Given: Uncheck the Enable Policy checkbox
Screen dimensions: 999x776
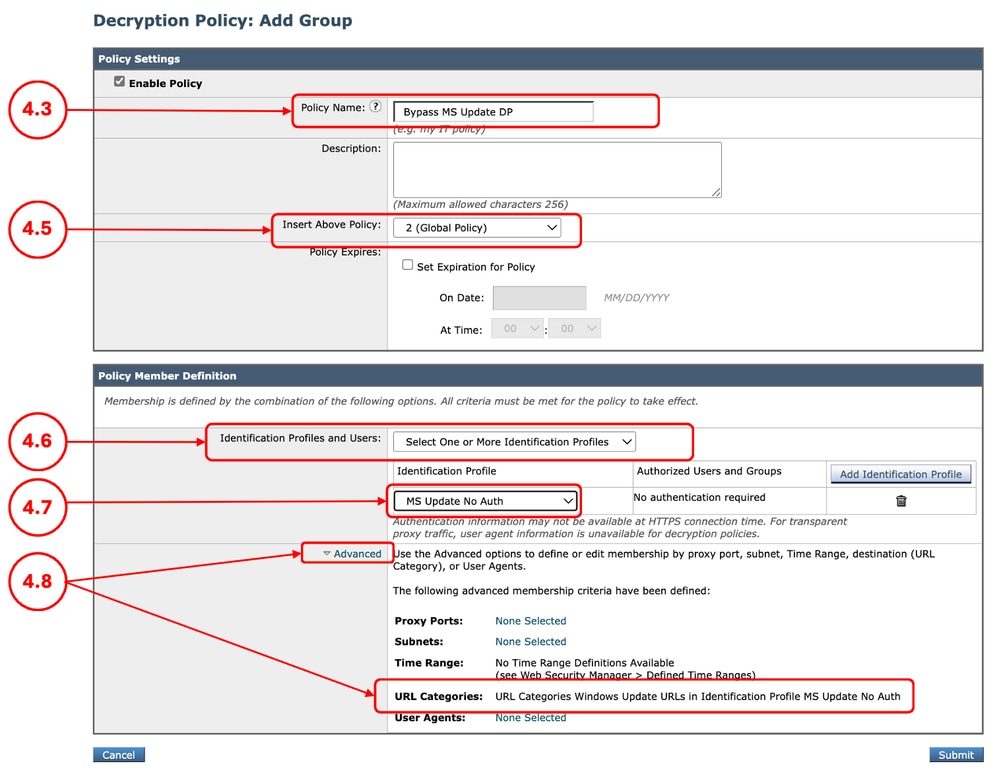Looking at the screenshot, I should click(119, 82).
